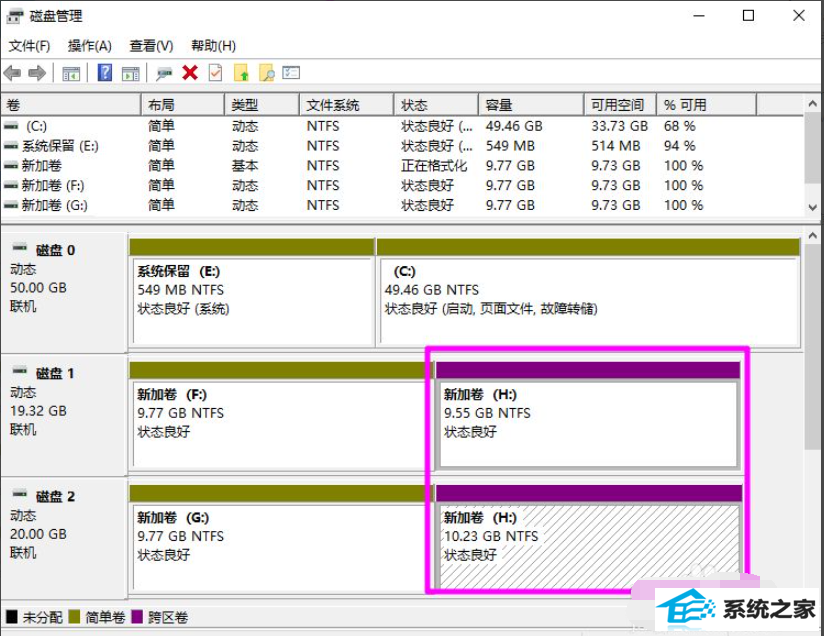Click the disk icon beside 磁盘 2
824x636 pixels.
19,493
